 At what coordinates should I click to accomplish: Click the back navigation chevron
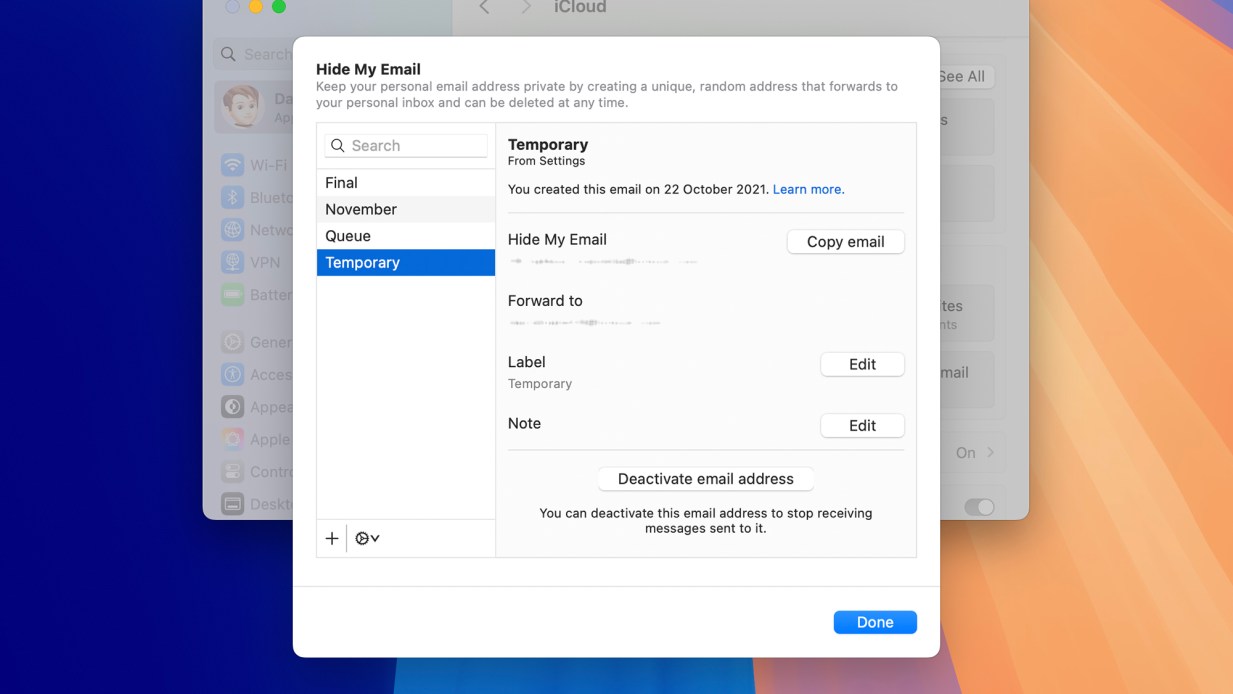coord(483,8)
